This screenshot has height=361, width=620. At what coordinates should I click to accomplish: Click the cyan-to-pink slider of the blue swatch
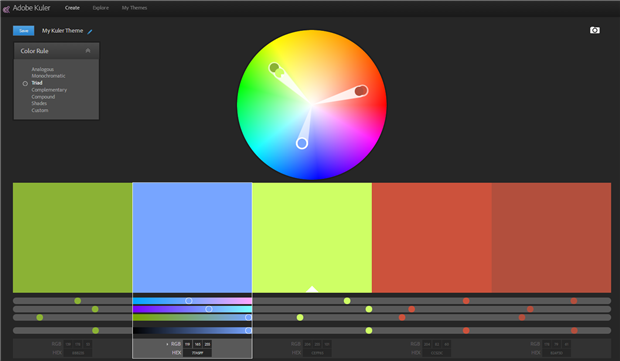pyautogui.click(x=192, y=301)
